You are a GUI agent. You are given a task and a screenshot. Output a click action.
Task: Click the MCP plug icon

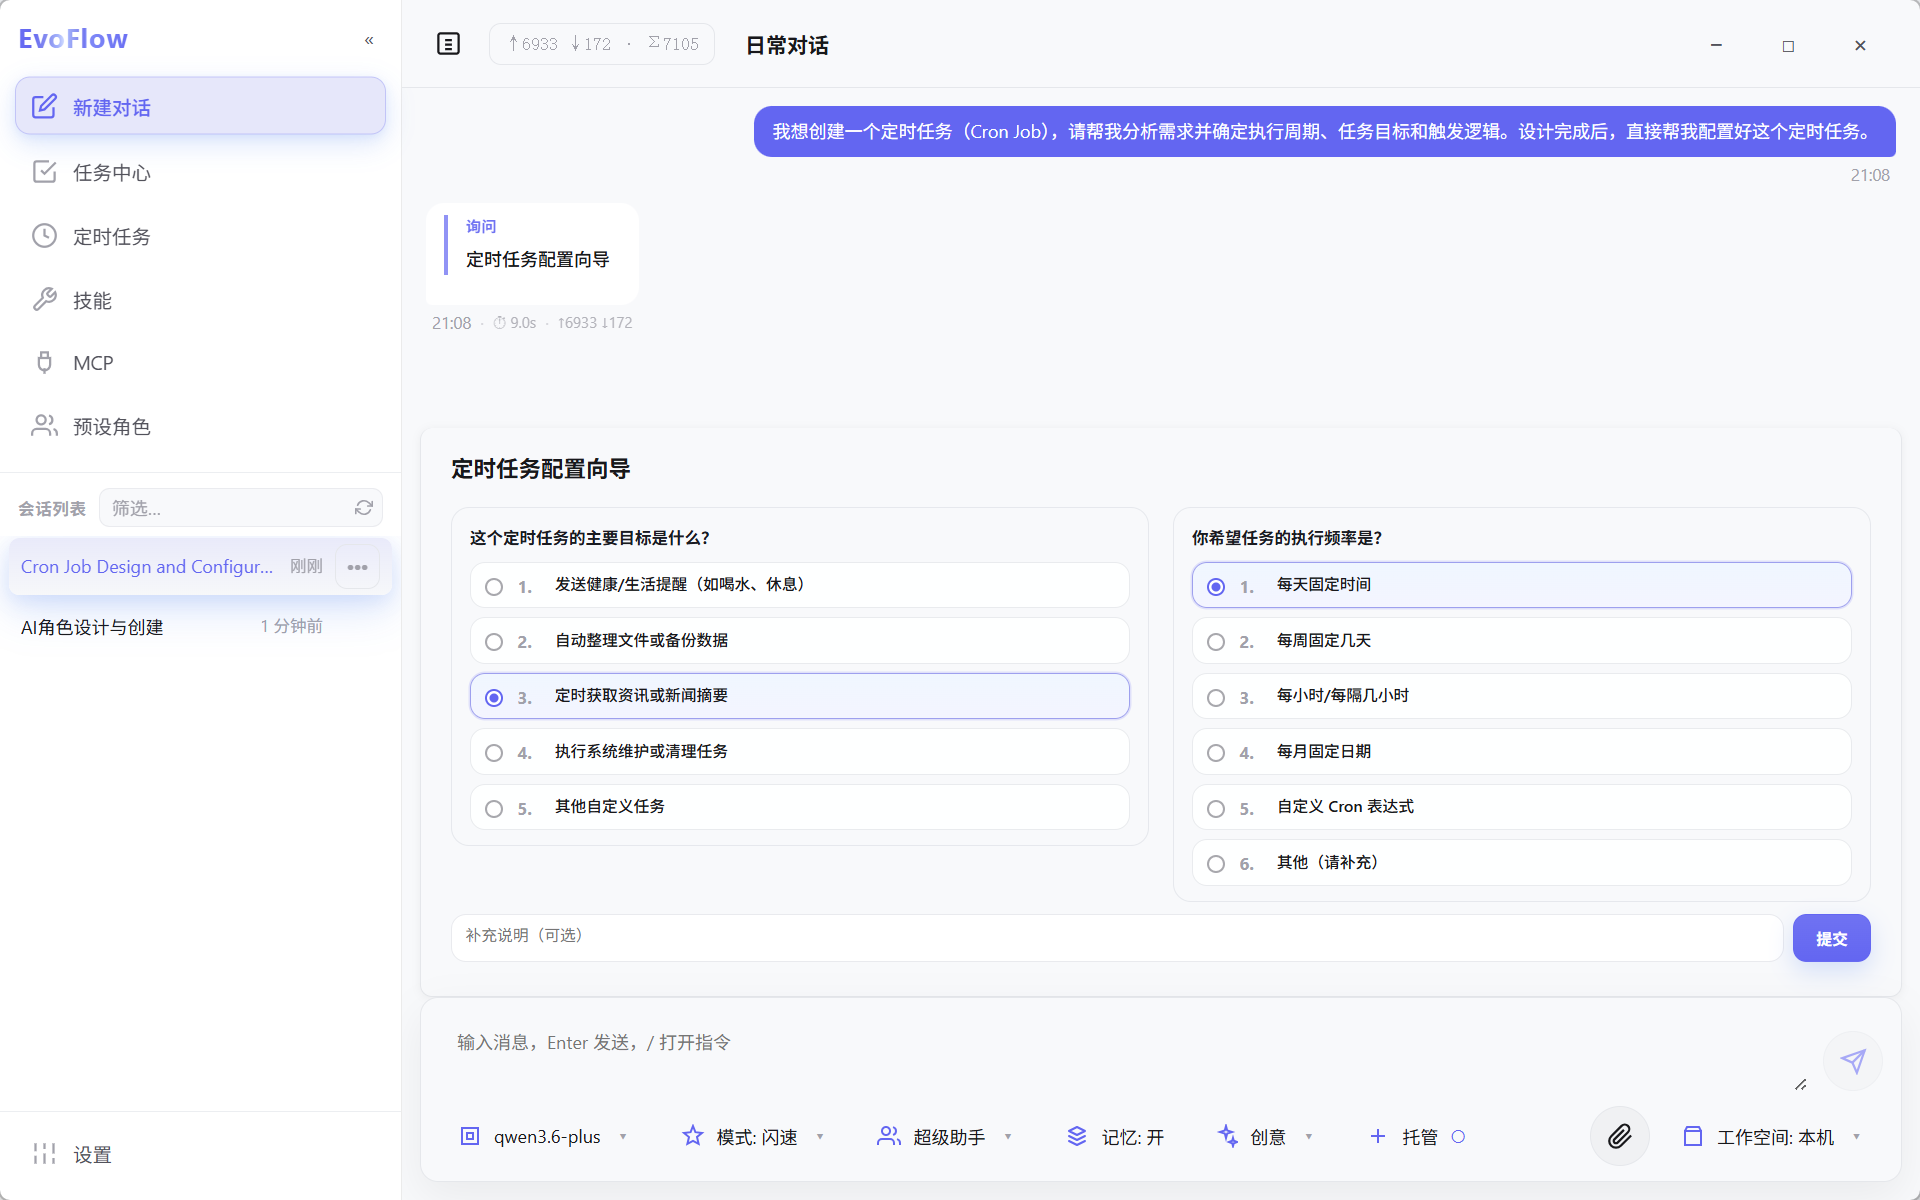pos(44,362)
